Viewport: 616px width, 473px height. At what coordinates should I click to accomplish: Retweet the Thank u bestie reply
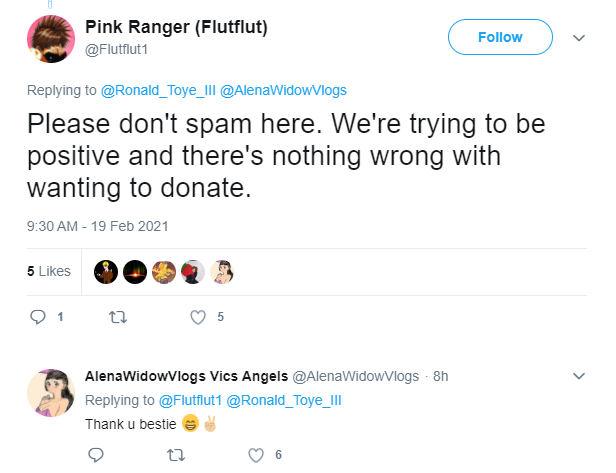click(176, 455)
